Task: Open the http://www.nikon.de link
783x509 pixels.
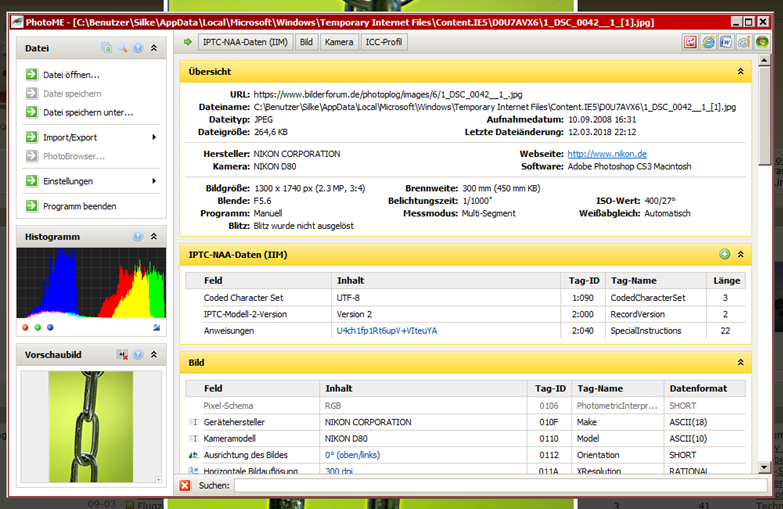Action: click(607, 154)
